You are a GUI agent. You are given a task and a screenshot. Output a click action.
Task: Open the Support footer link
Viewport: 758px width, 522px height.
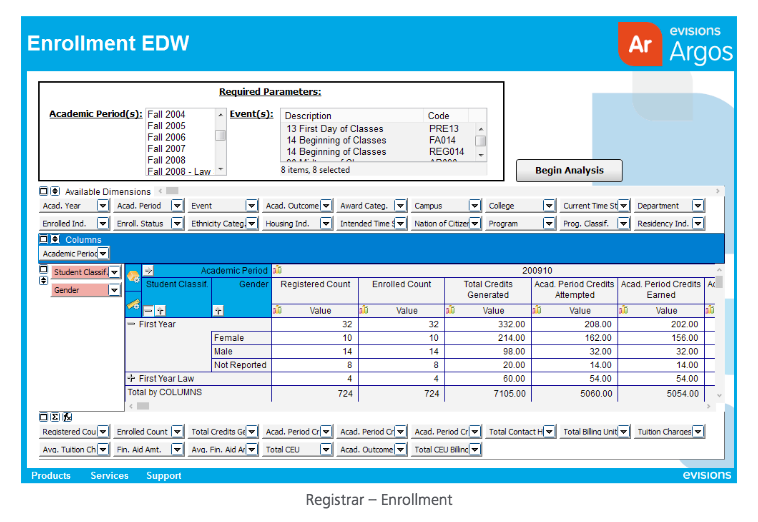tap(164, 476)
